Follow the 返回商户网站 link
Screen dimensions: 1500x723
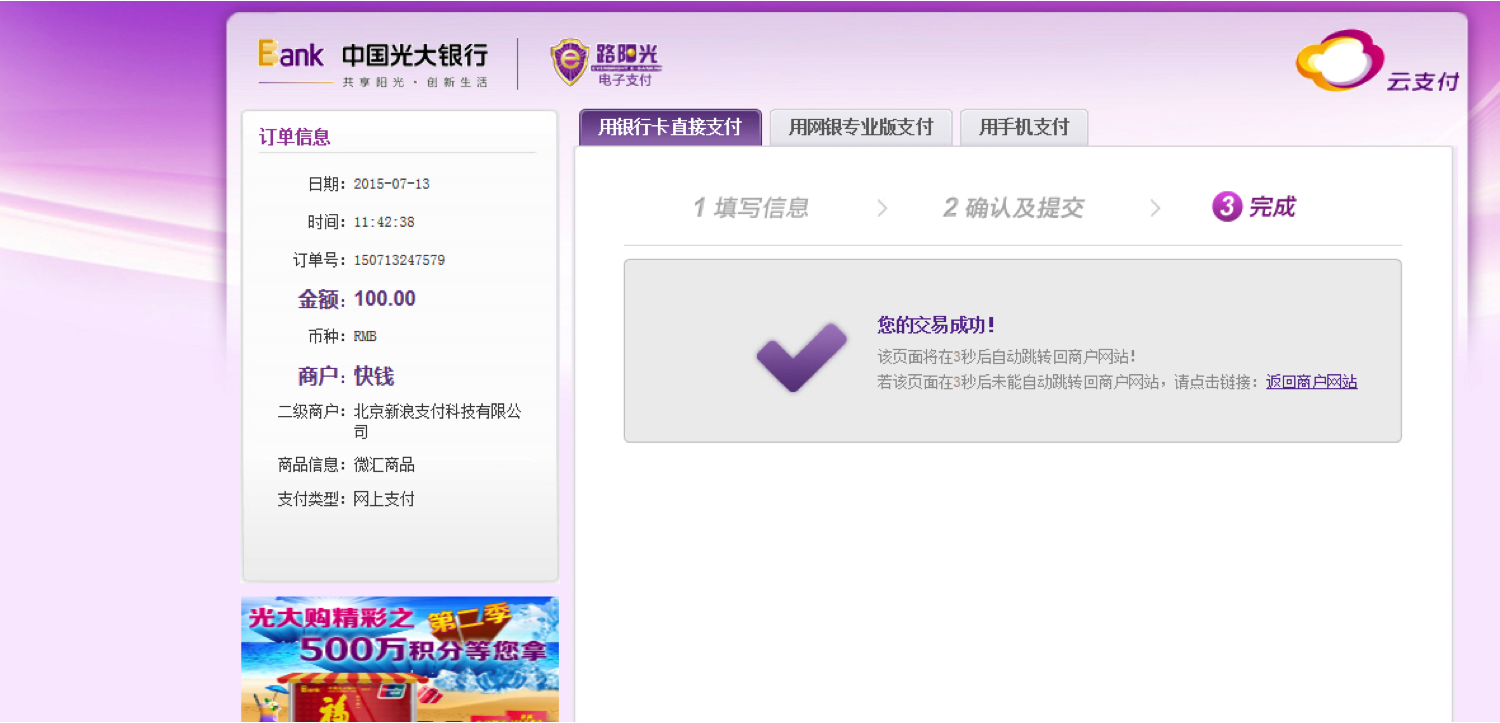[1311, 381]
